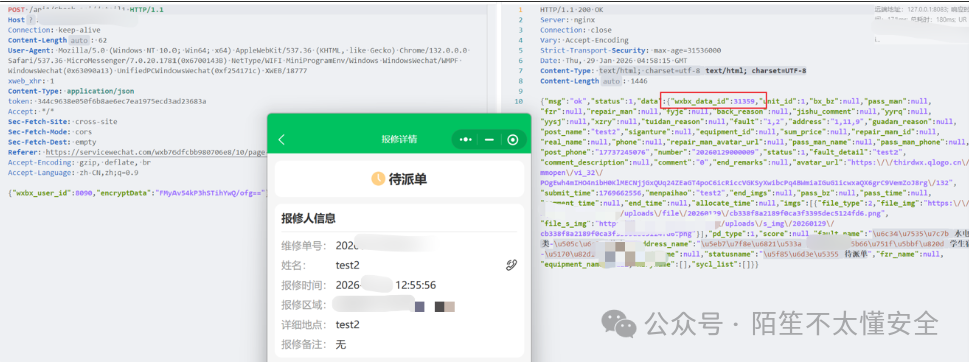Click the 报修时间 time 12:55:56
969x362 pixels.
(416, 285)
